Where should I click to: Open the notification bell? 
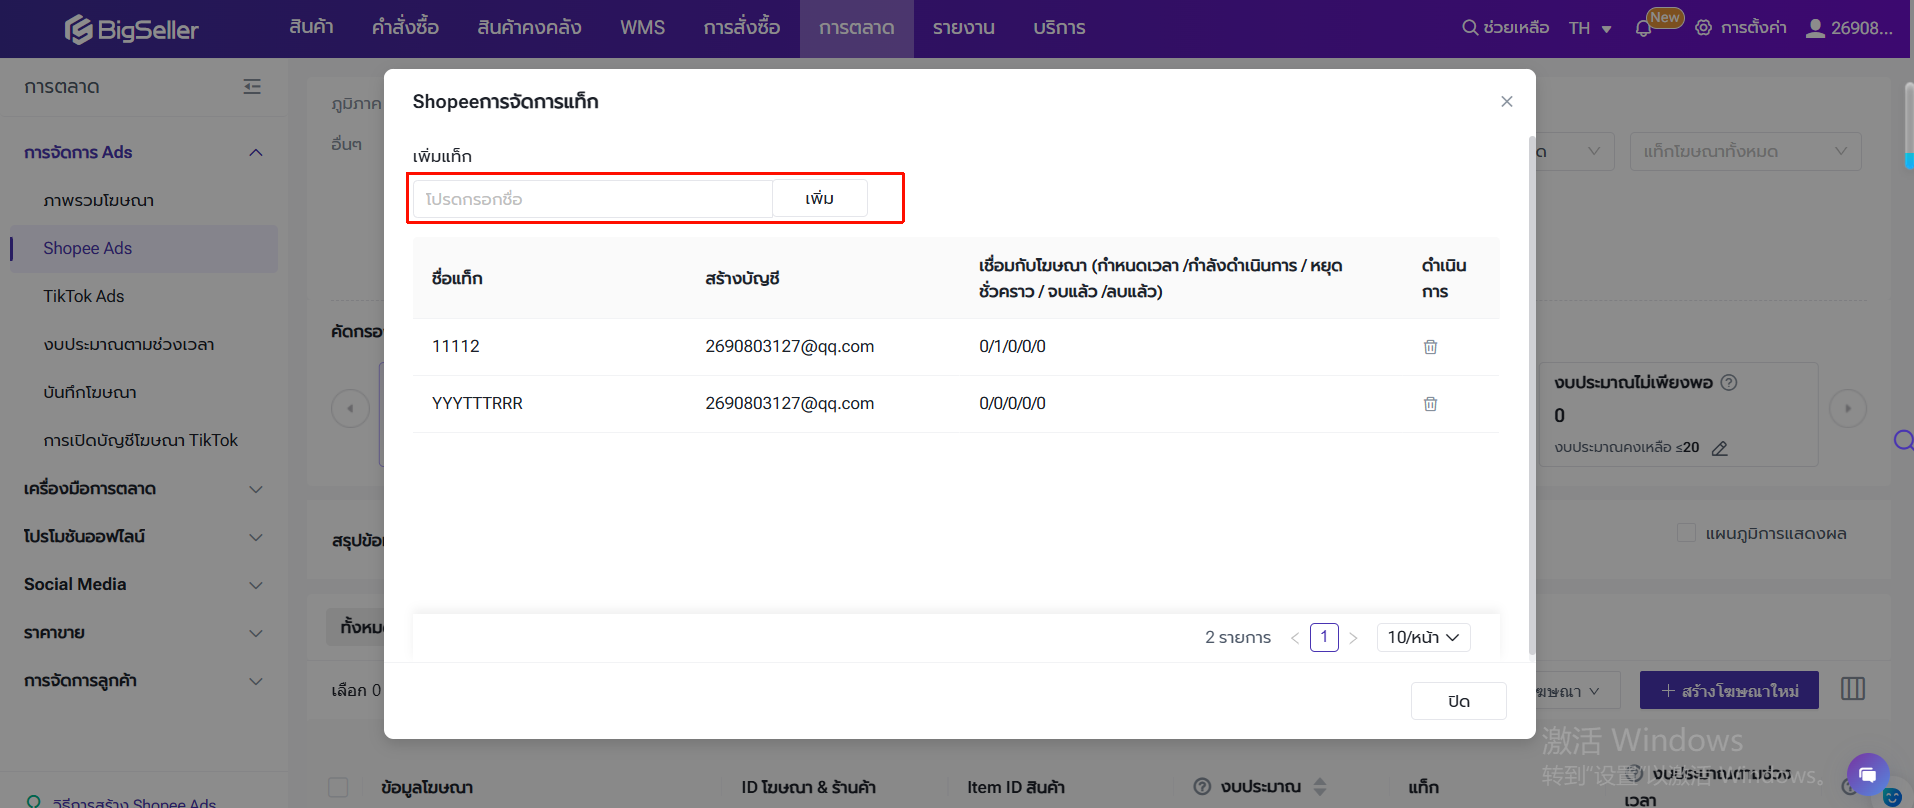click(x=1643, y=28)
